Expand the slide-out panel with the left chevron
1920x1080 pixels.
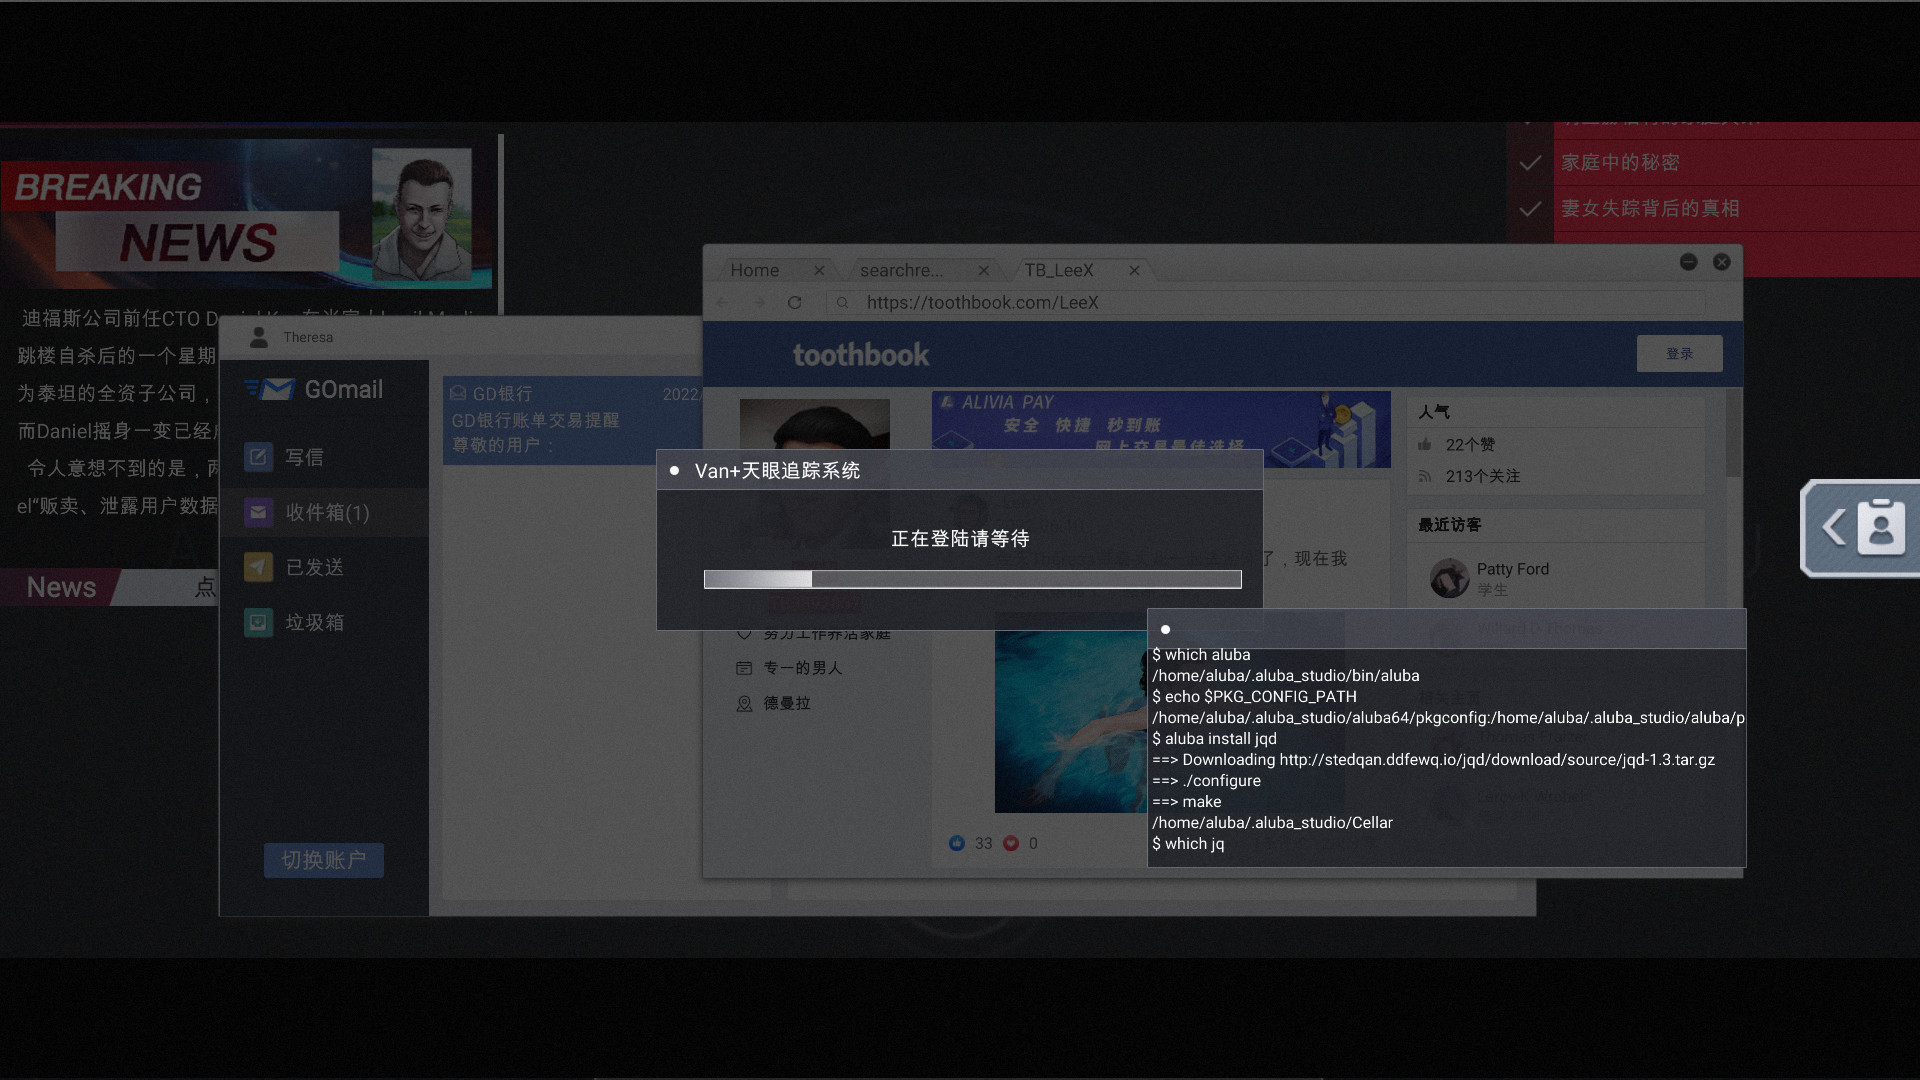(1833, 527)
